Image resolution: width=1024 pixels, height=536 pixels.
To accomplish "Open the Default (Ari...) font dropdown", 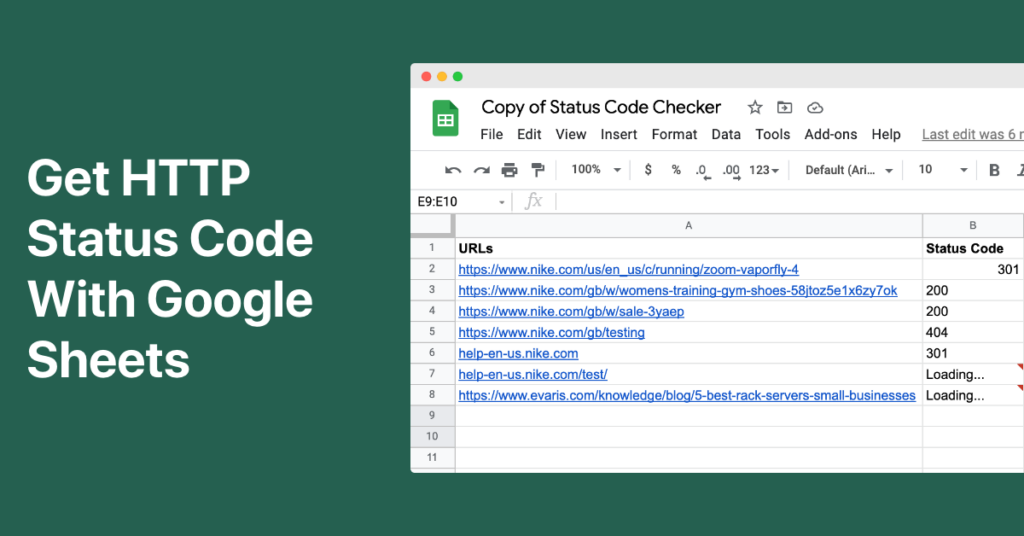I will [x=848, y=170].
